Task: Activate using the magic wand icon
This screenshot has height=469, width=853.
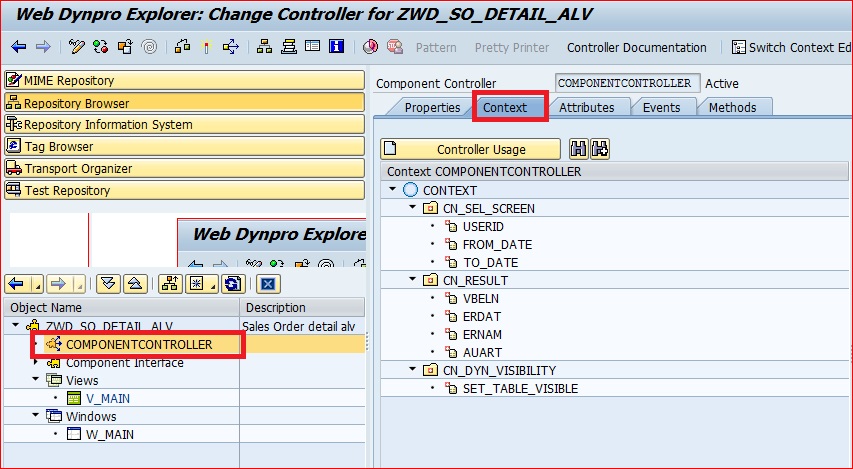Action: click(x=206, y=47)
